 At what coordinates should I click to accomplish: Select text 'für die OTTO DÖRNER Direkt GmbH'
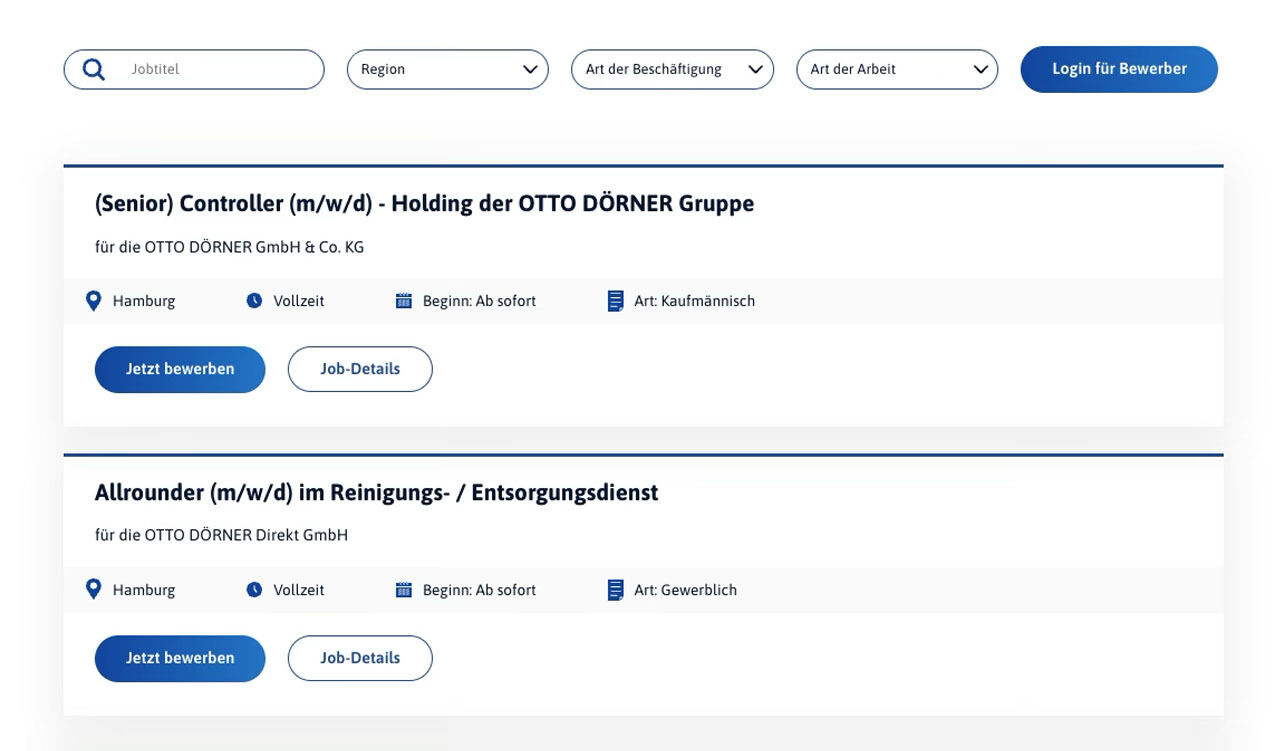pyautogui.click(x=221, y=535)
